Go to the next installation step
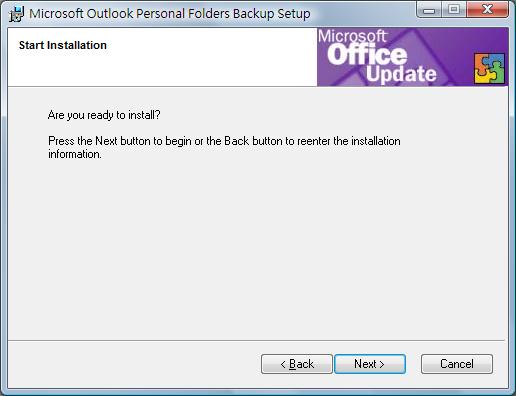 click(370, 364)
